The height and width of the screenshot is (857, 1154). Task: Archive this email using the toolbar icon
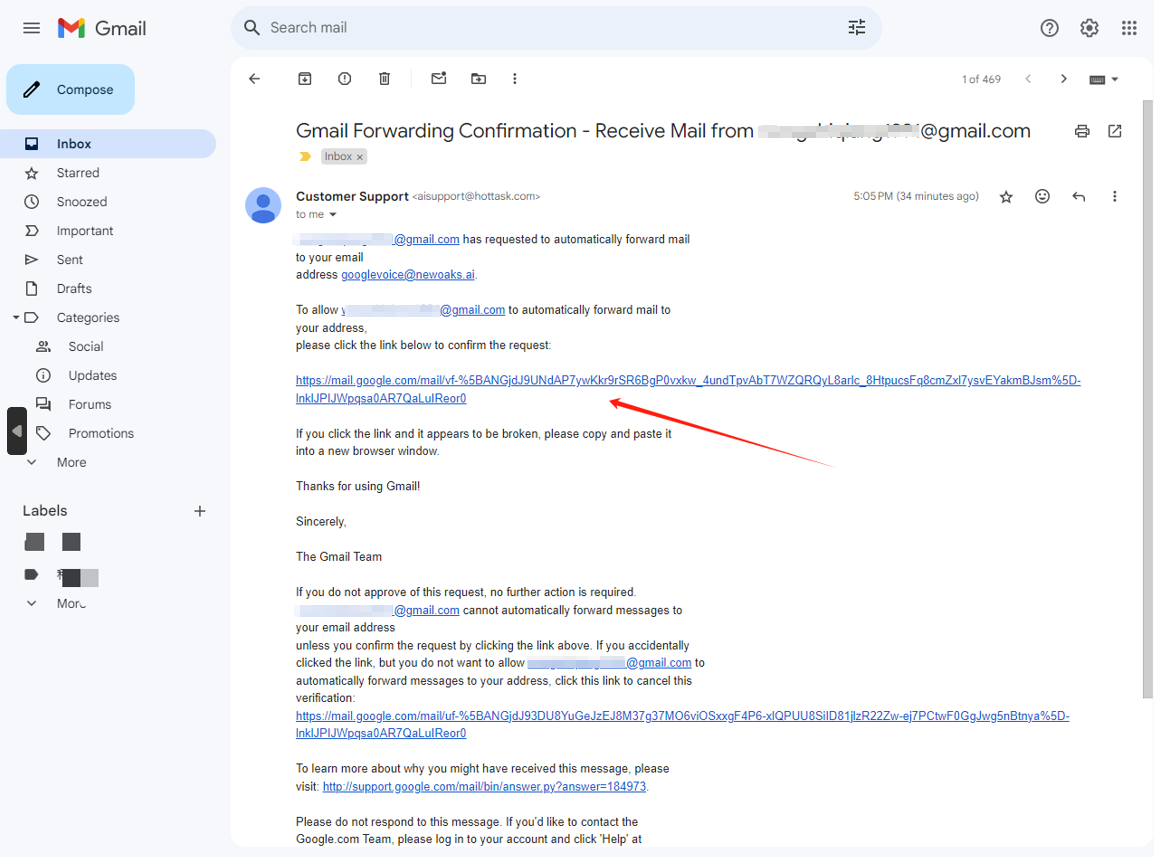coord(305,79)
